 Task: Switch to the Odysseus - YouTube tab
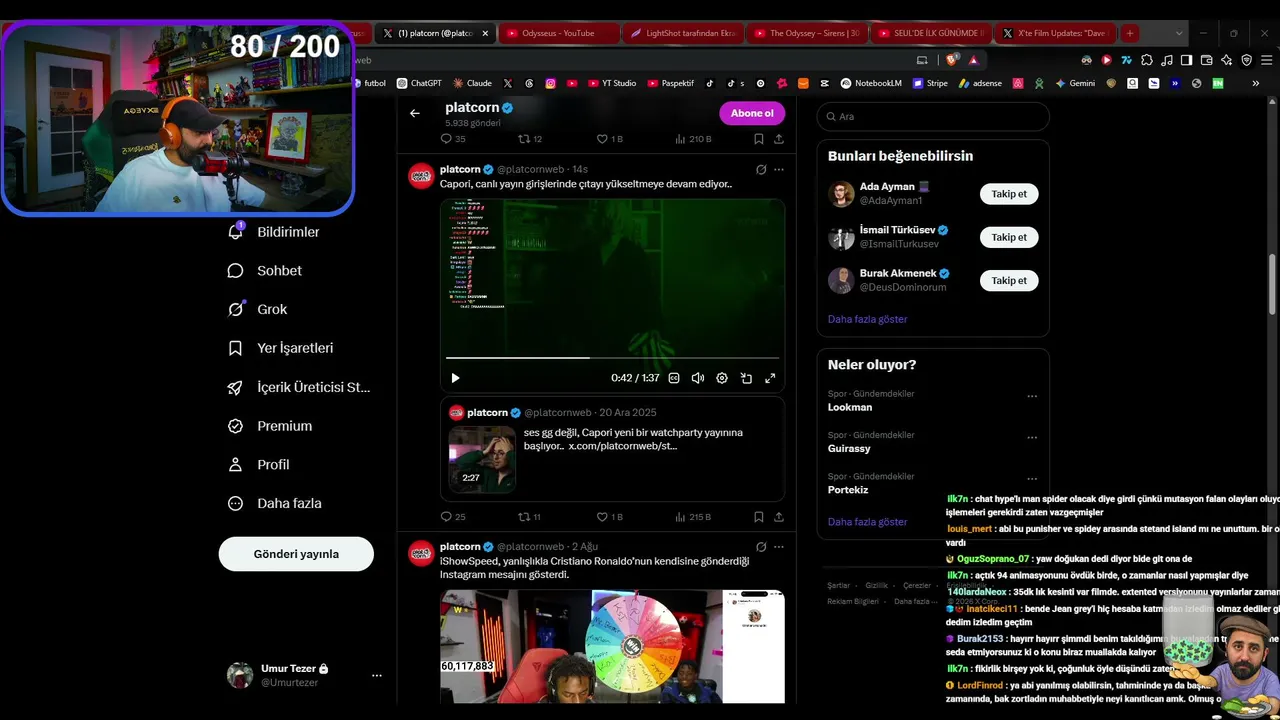558,33
